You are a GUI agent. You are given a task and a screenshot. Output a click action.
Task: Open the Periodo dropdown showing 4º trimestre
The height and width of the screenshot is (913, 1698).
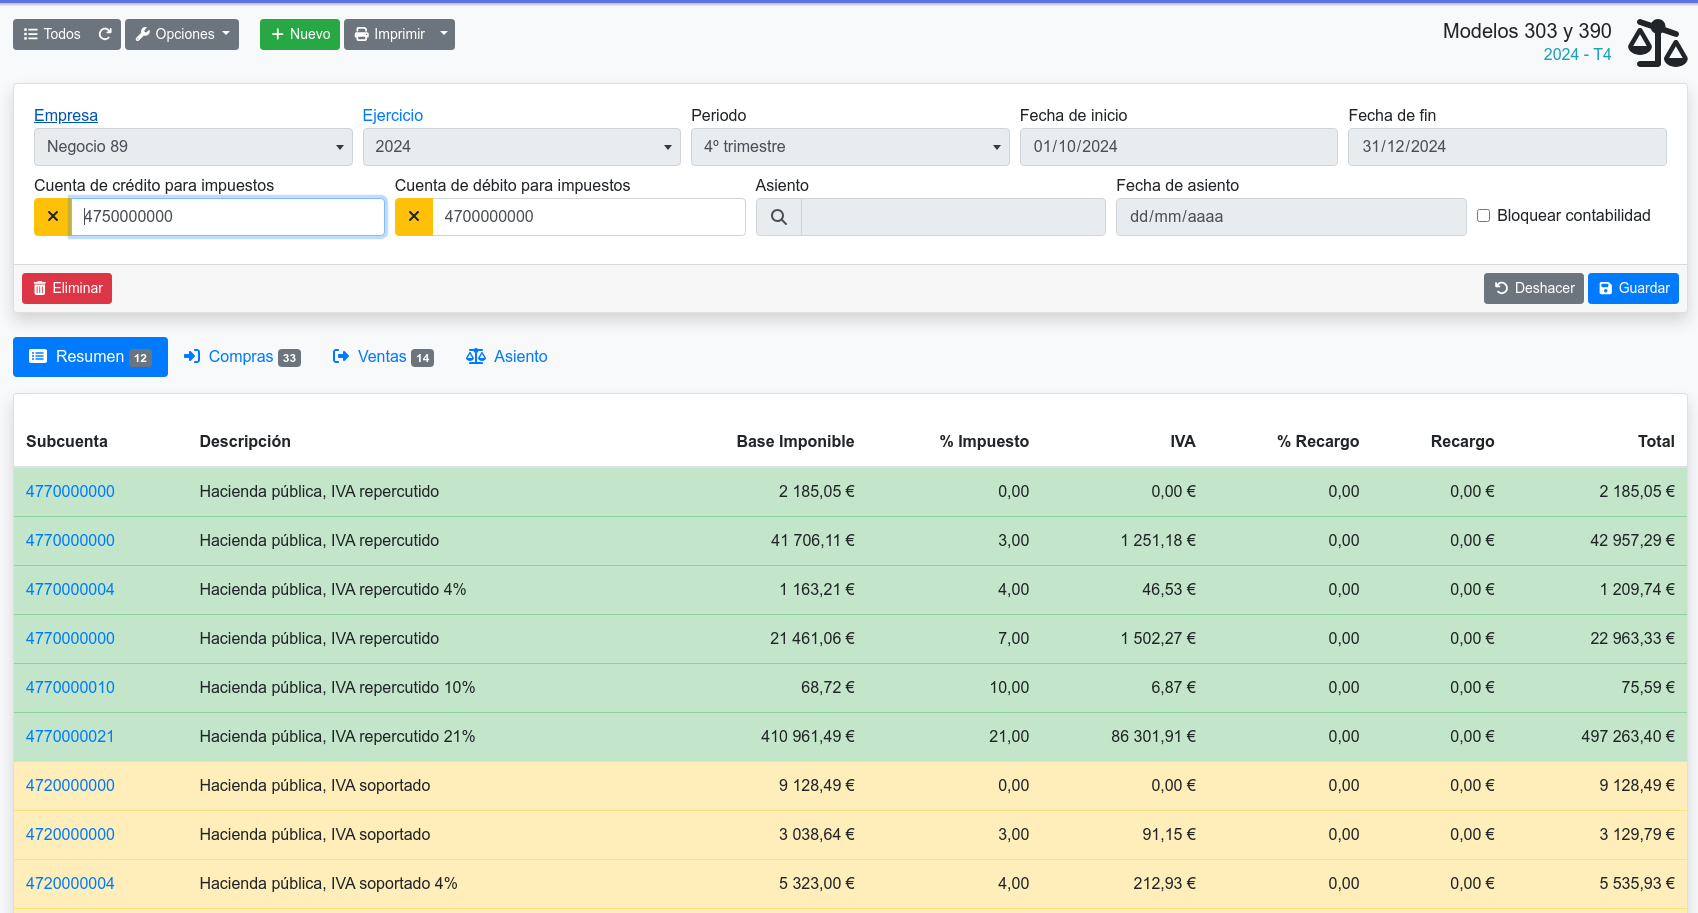[850, 147]
